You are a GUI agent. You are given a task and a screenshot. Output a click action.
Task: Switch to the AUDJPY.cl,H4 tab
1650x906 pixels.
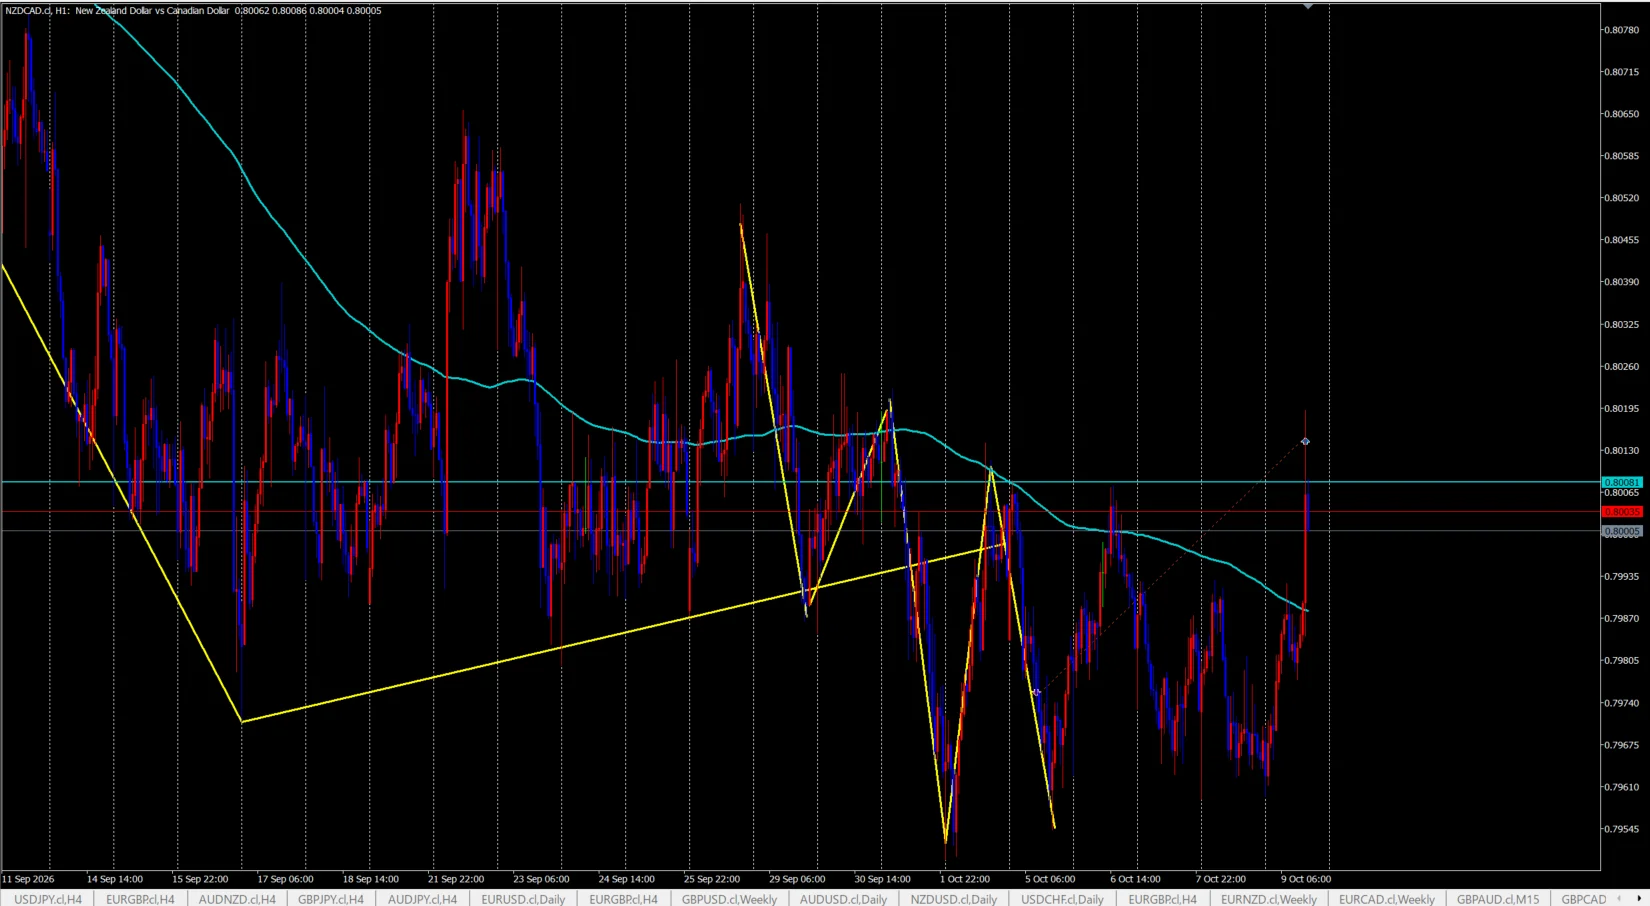pos(422,899)
